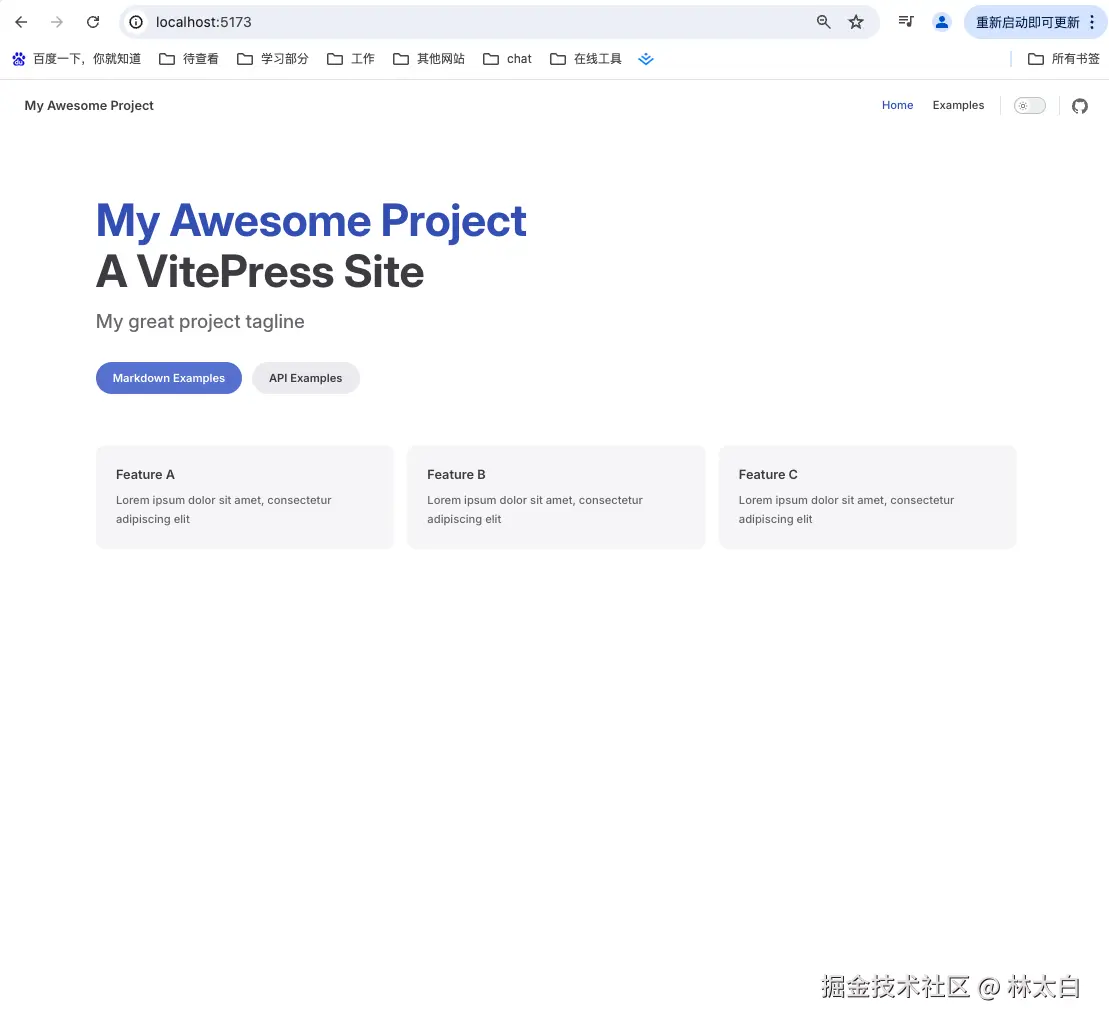Screen dimensions: 1109x1028
Task: Reload the page with refresh icon
Action: click(x=93, y=22)
